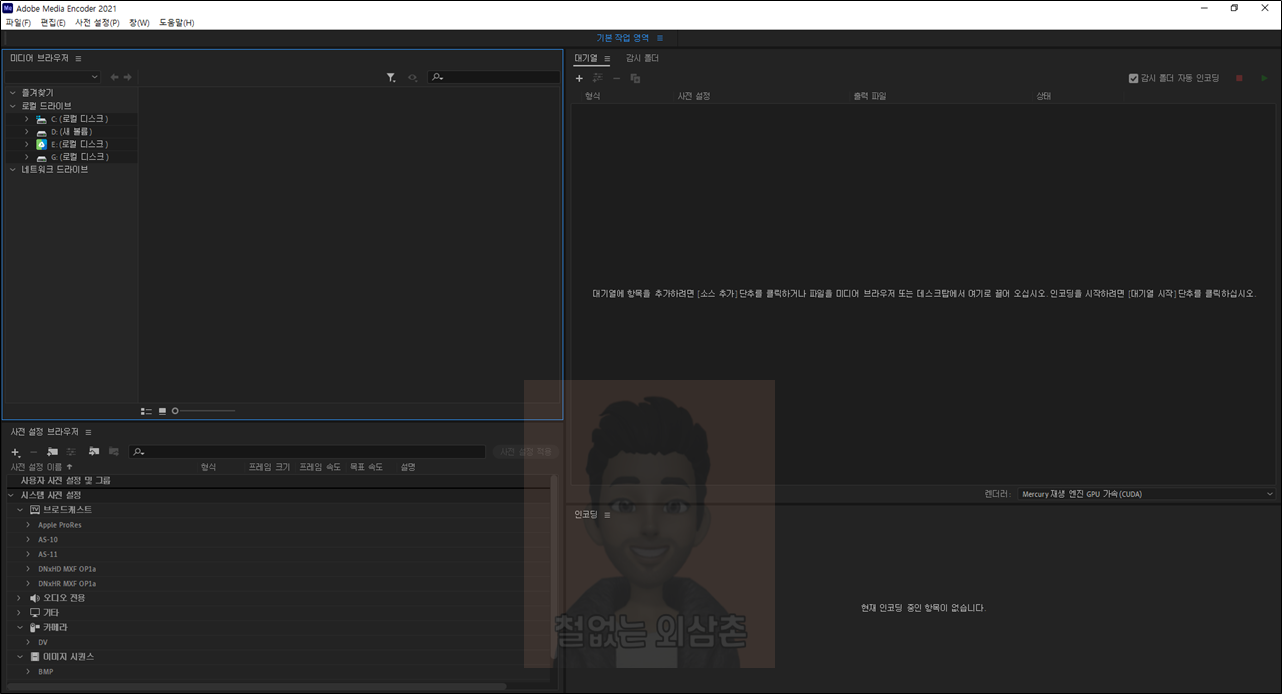The width and height of the screenshot is (1282, 694).
Task: Open the 편집(E) menu
Action: tap(53, 22)
